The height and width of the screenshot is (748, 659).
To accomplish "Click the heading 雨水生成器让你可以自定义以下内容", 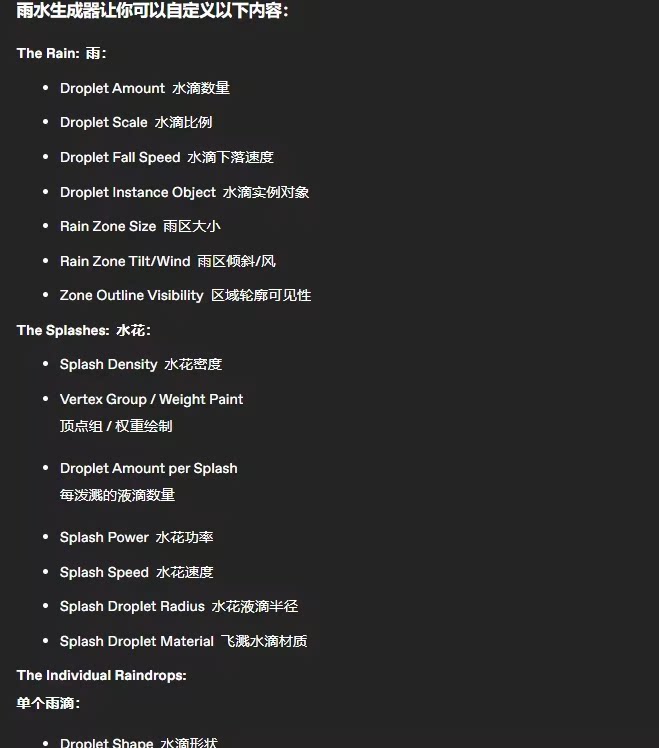I will [152, 12].
